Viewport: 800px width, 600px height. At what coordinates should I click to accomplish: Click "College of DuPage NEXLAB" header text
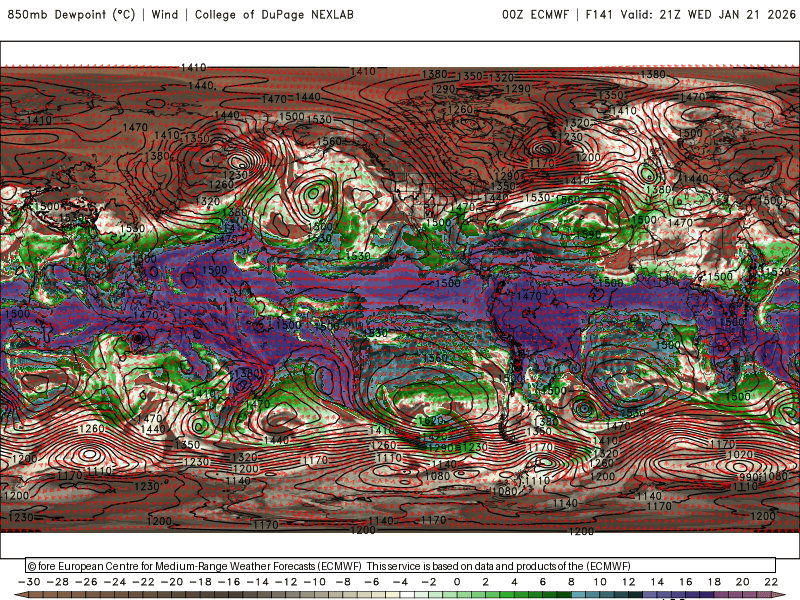(x=274, y=14)
